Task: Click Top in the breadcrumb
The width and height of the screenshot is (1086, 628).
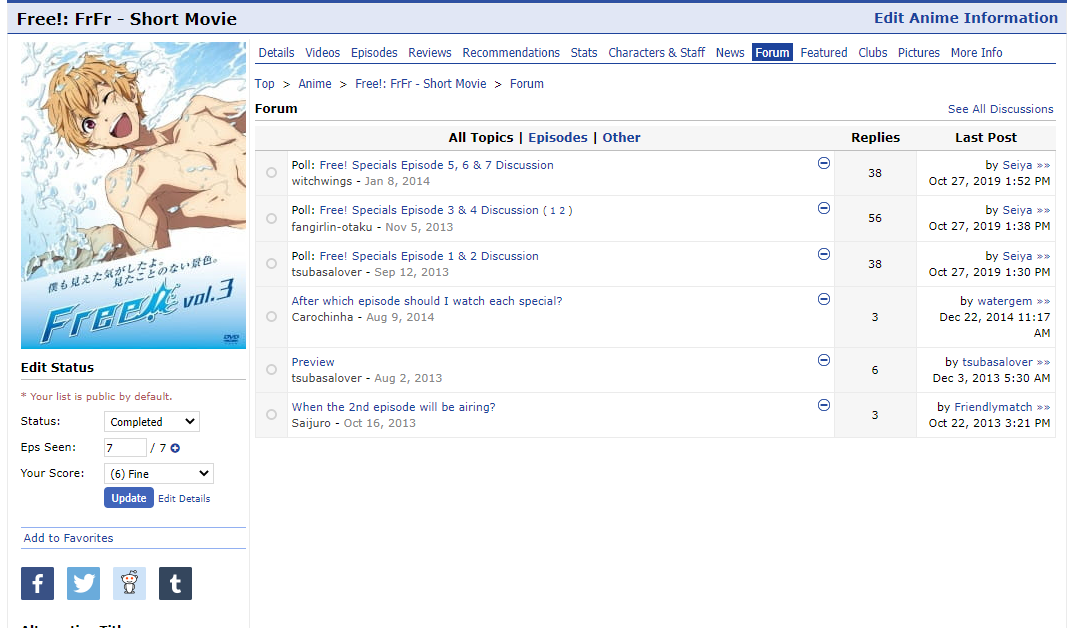Action: [x=265, y=84]
